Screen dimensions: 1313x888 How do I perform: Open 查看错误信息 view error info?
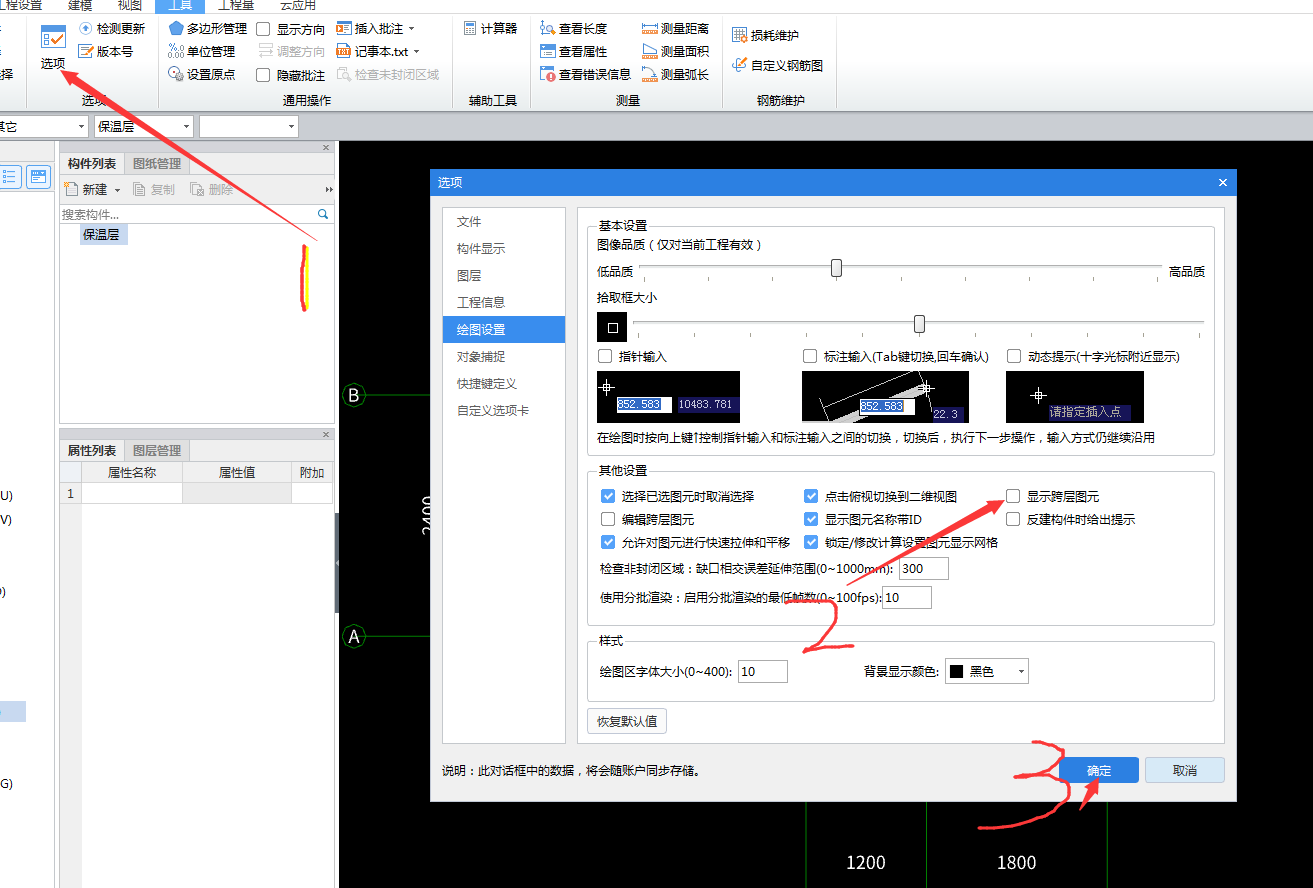click(x=585, y=74)
